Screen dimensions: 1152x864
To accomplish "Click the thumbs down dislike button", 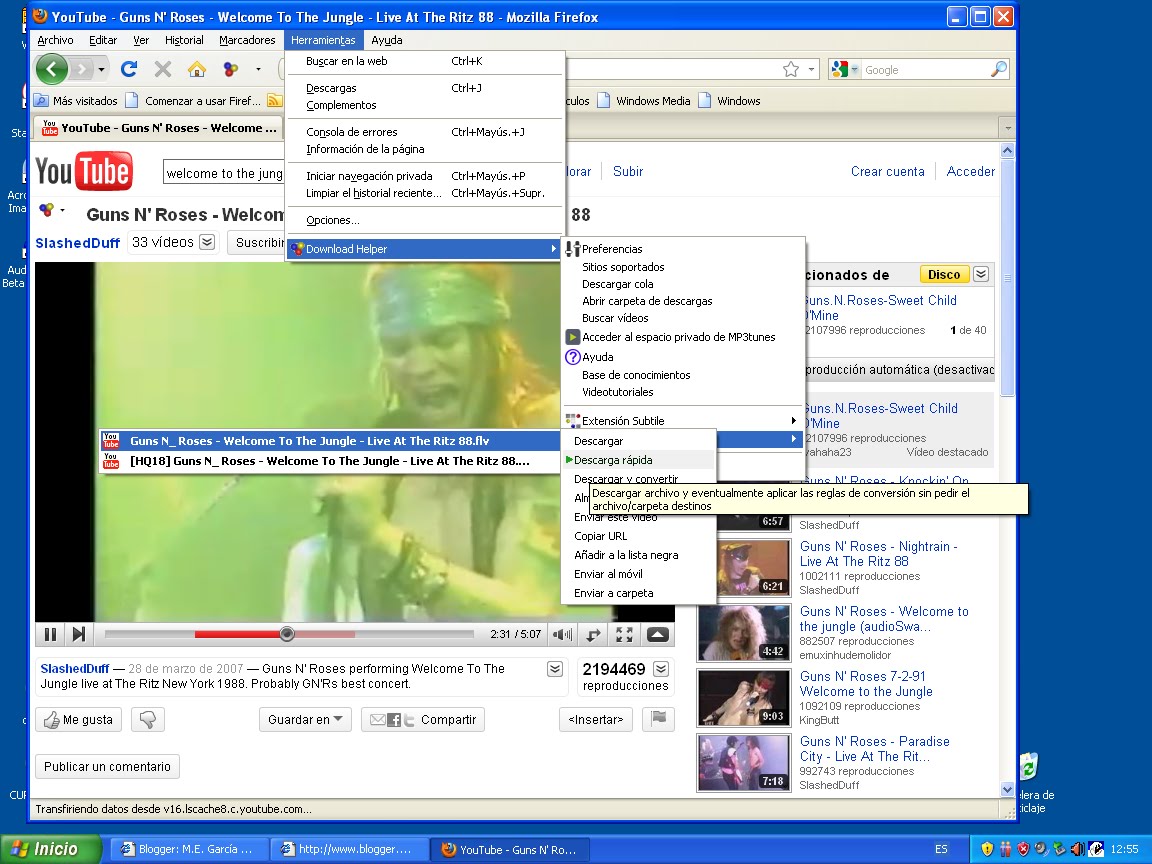I will 148,719.
